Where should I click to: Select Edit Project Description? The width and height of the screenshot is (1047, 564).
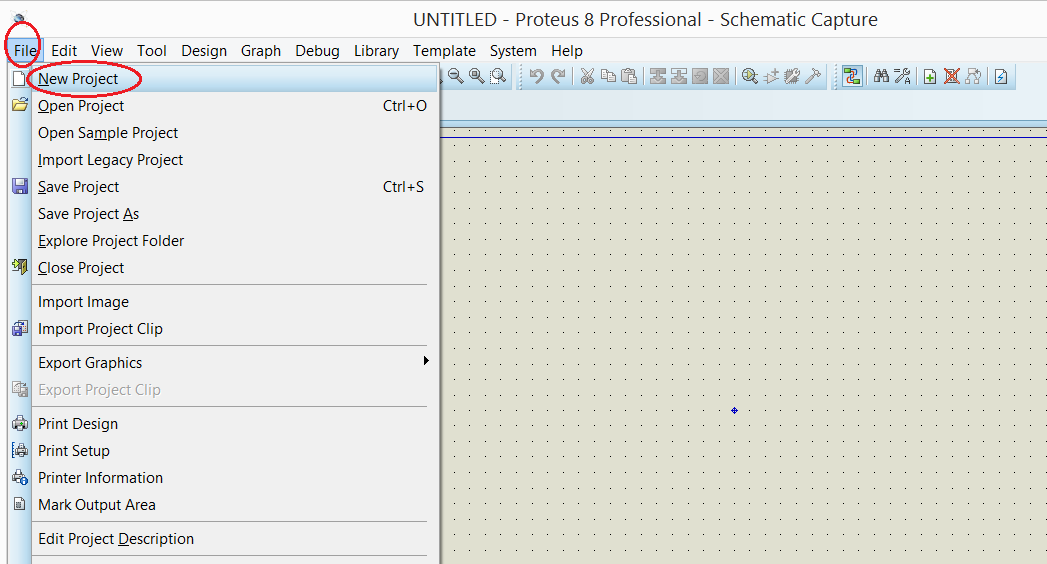224,539
